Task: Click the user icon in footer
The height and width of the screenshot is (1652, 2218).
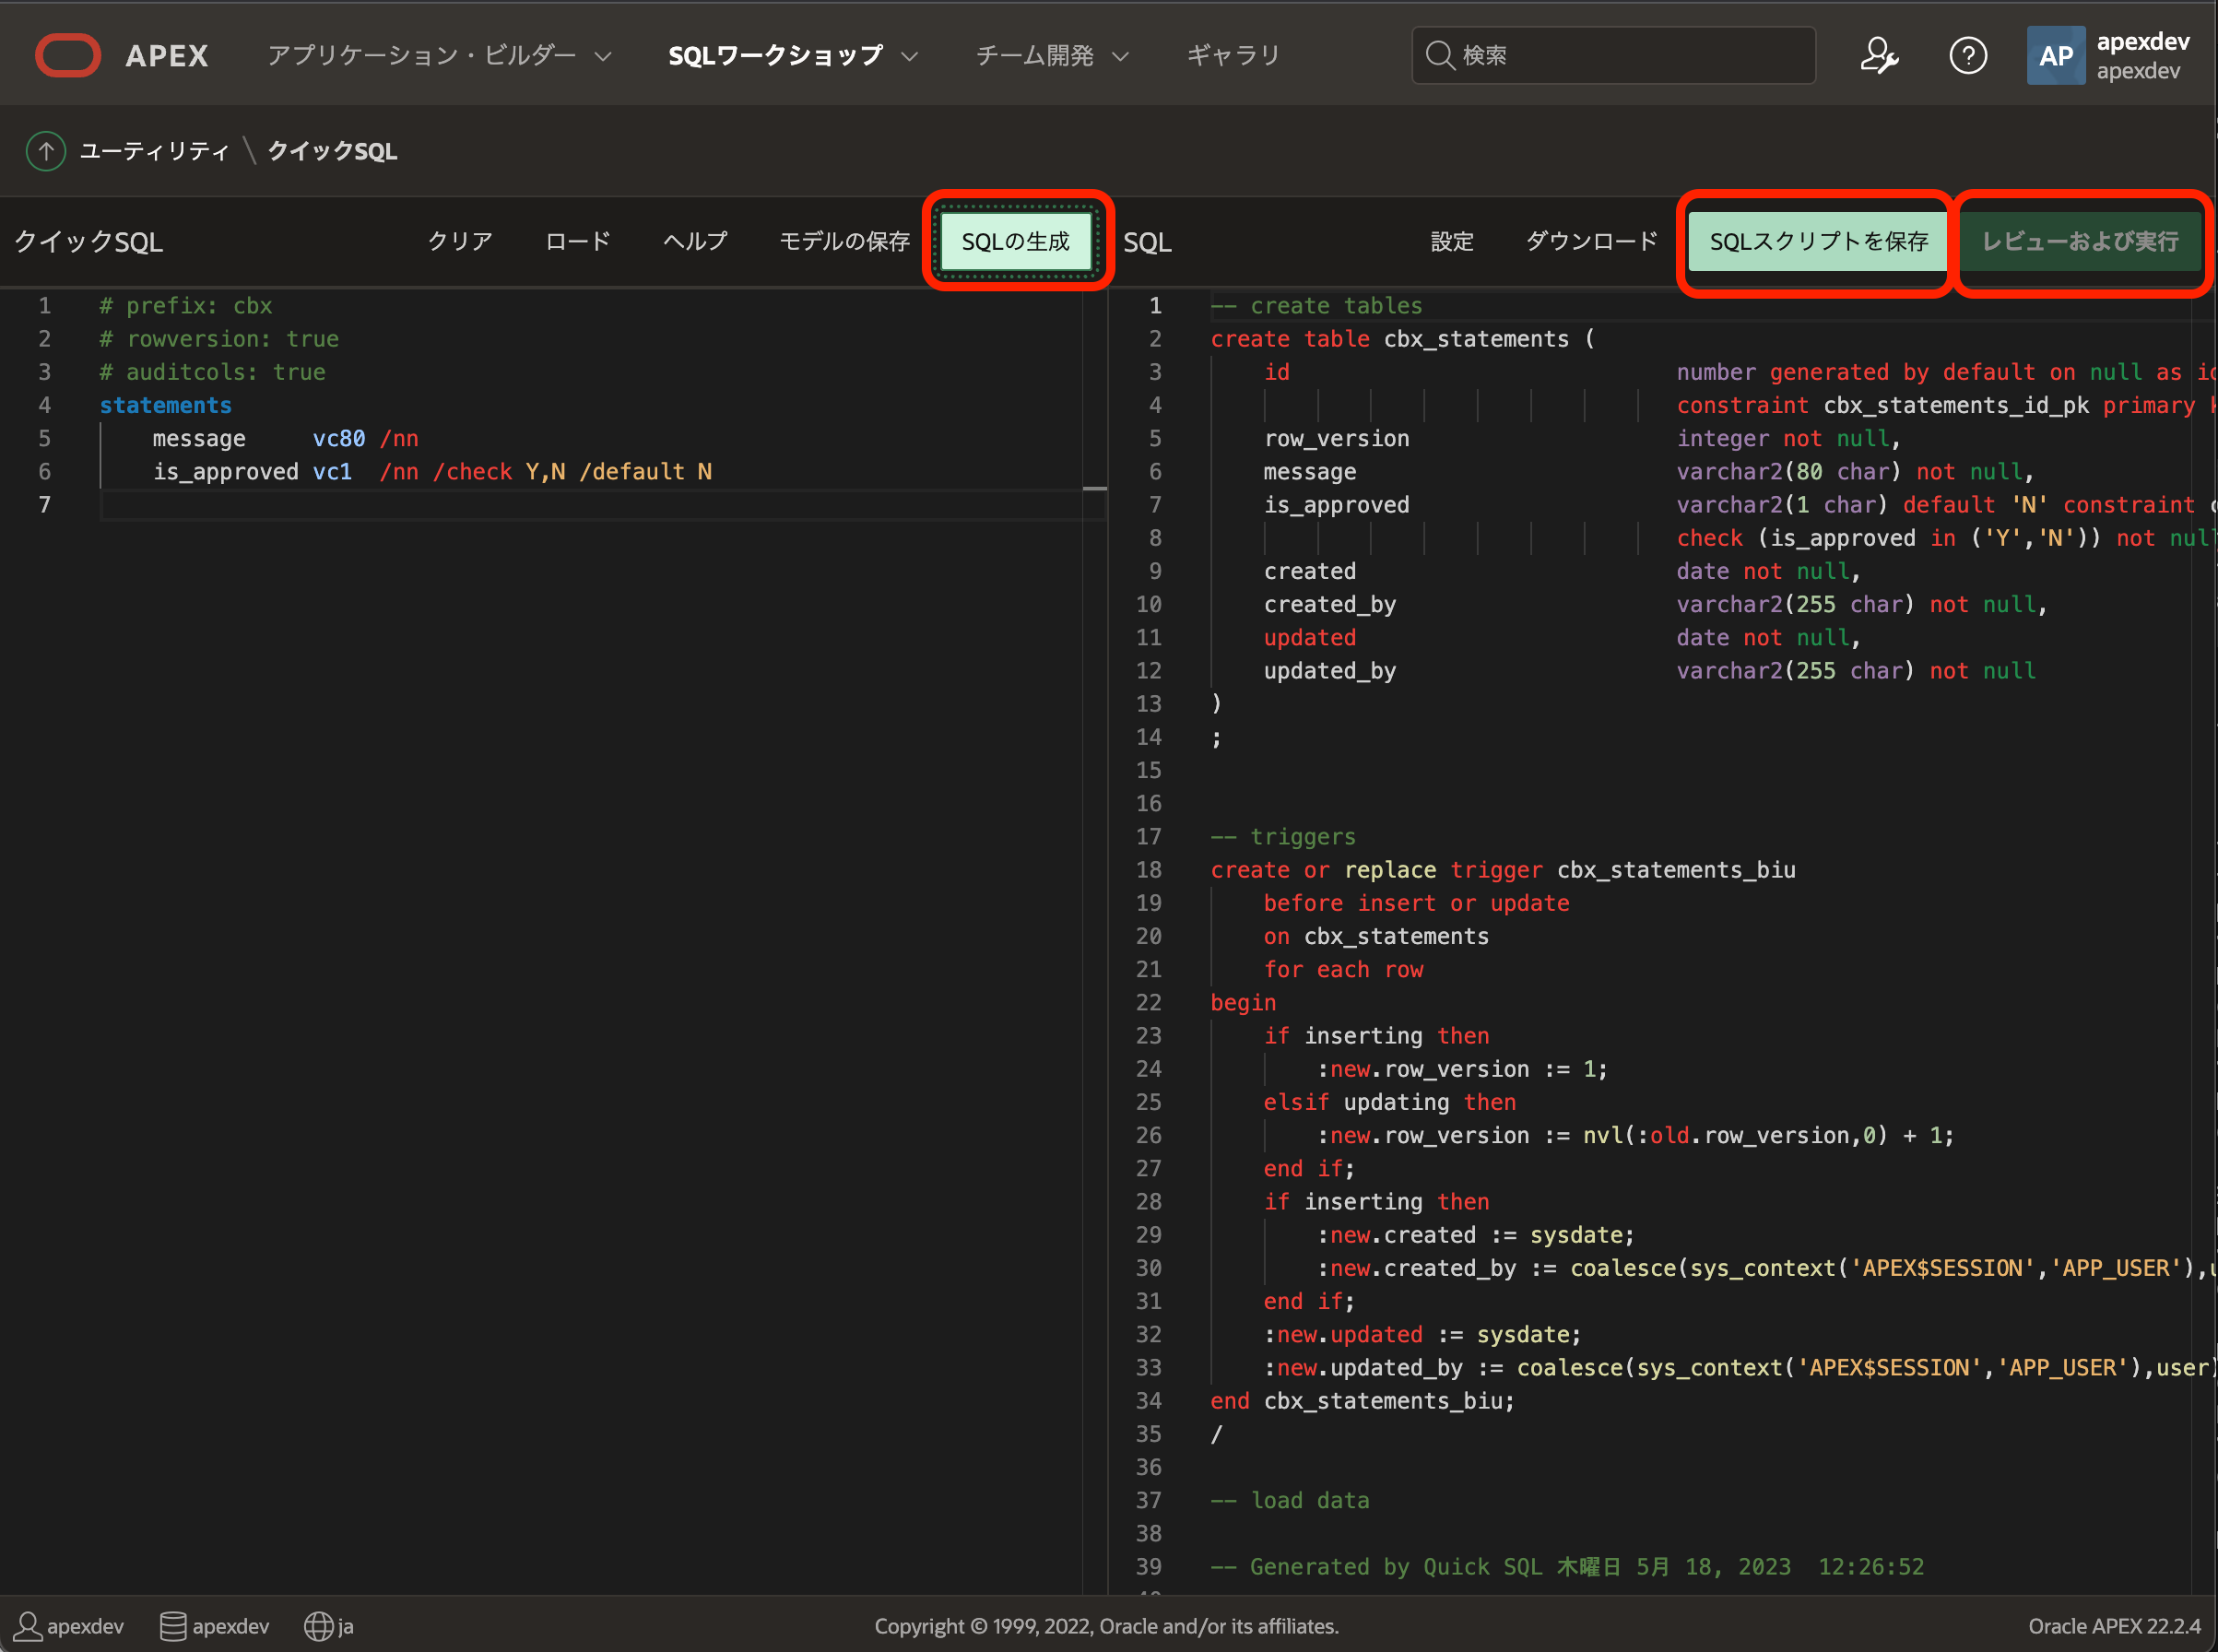Action: 28,1626
